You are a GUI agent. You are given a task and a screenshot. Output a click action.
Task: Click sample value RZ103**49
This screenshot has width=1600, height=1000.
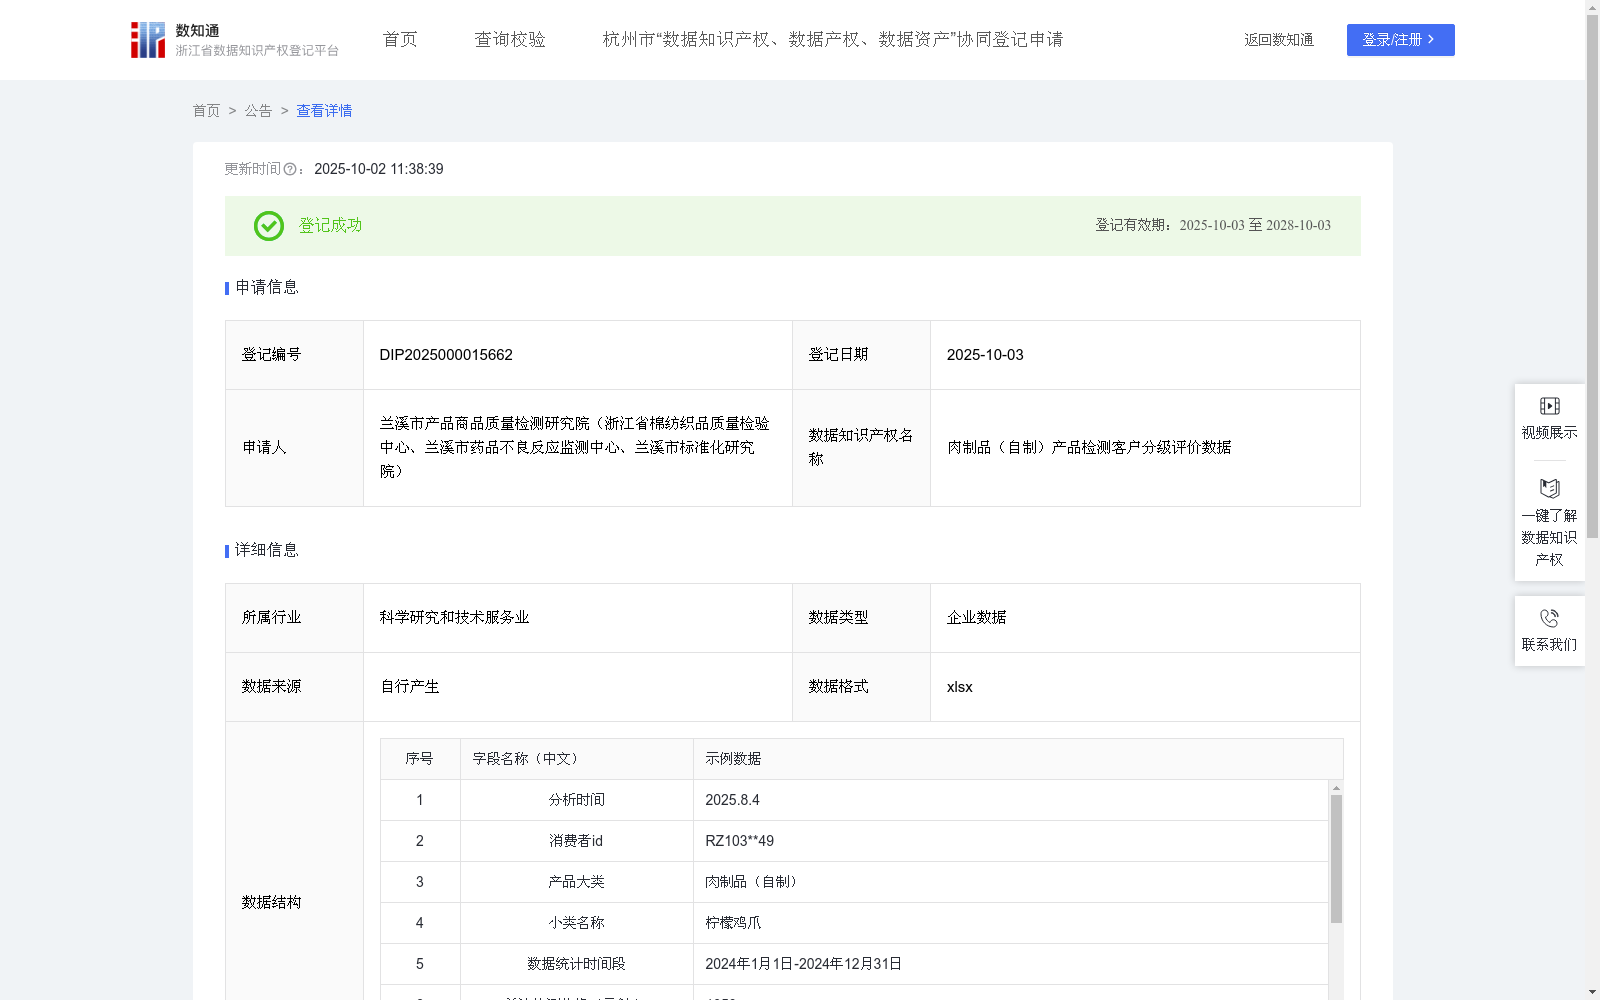[x=739, y=841]
